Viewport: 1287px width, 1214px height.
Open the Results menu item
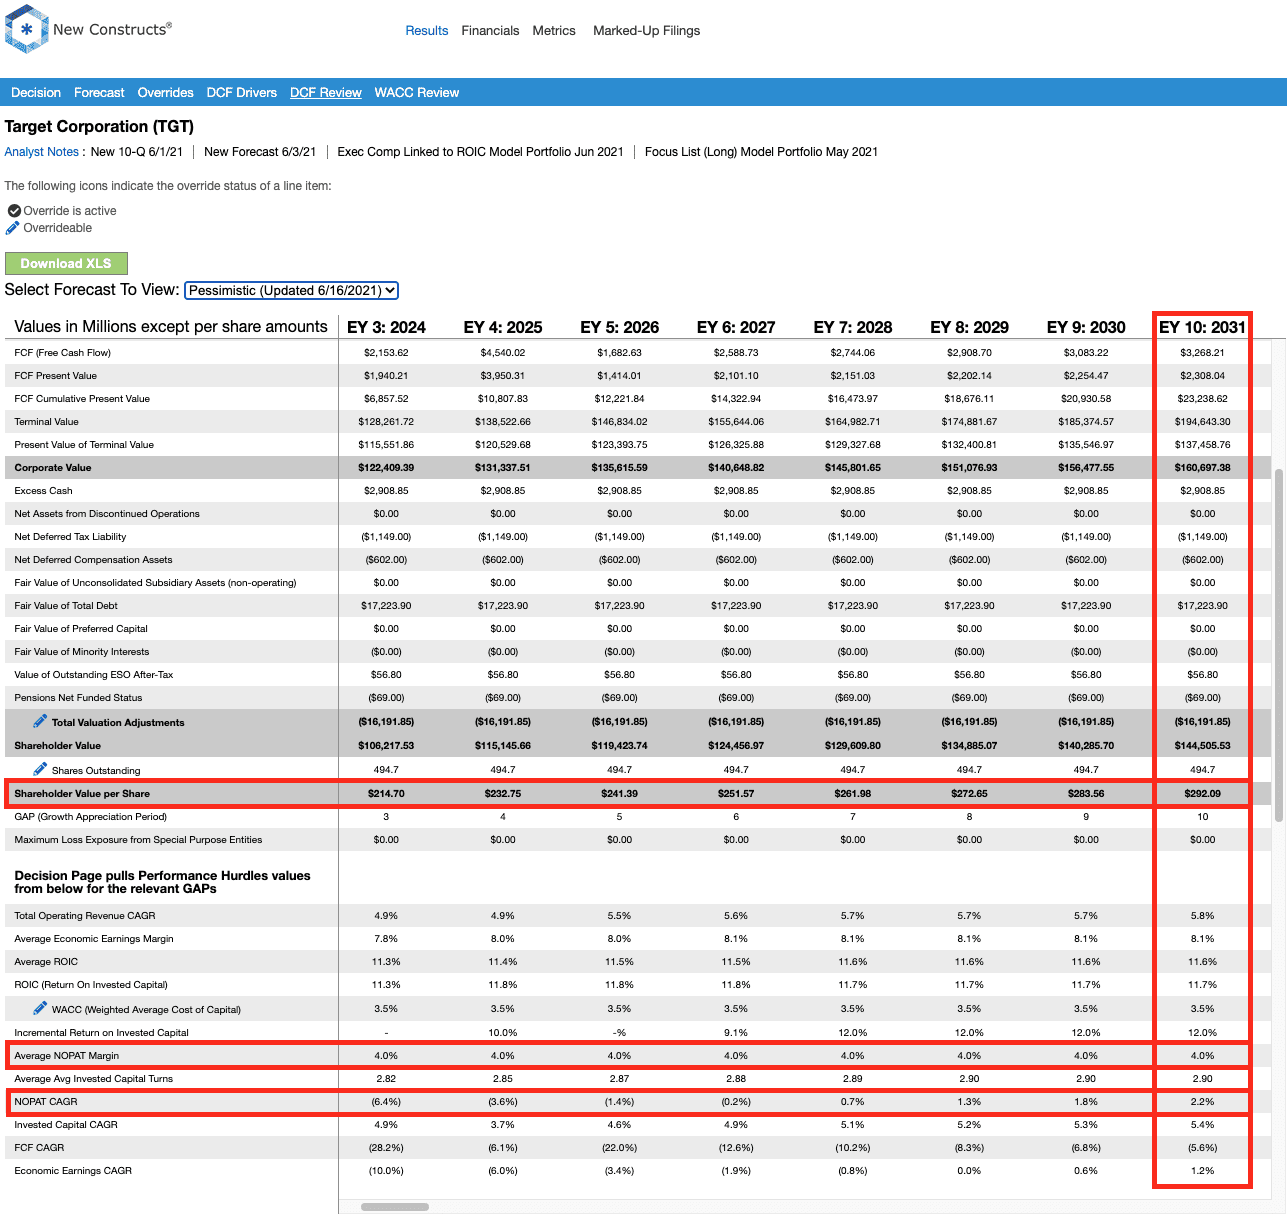click(x=427, y=31)
